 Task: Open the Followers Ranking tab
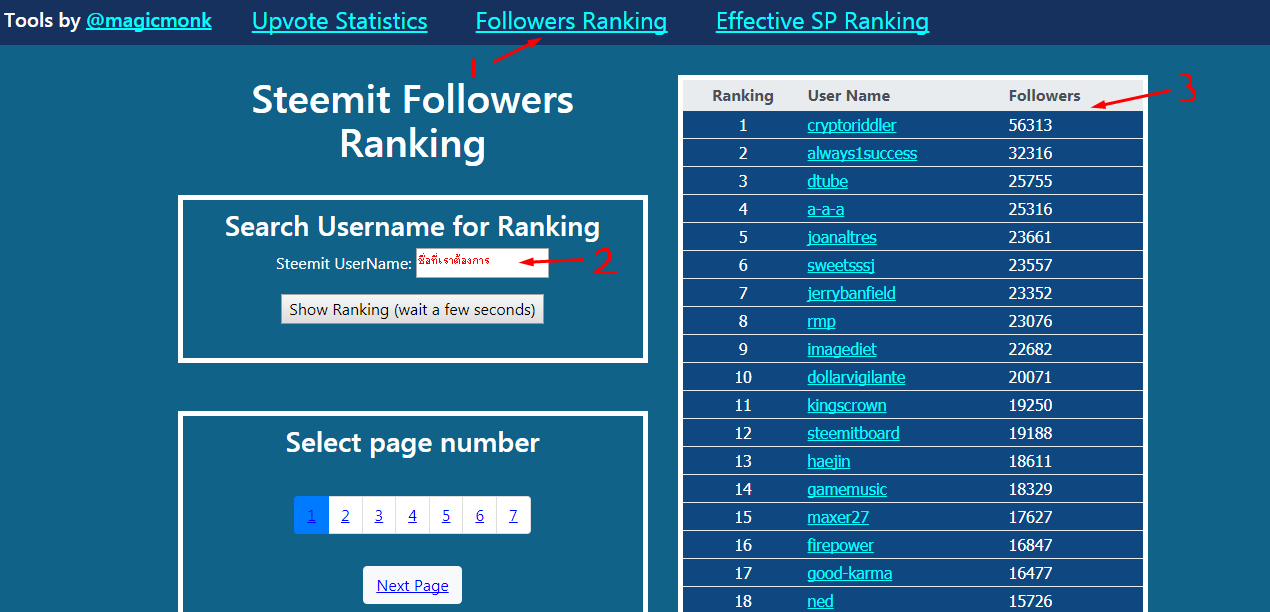tap(571, 21)
